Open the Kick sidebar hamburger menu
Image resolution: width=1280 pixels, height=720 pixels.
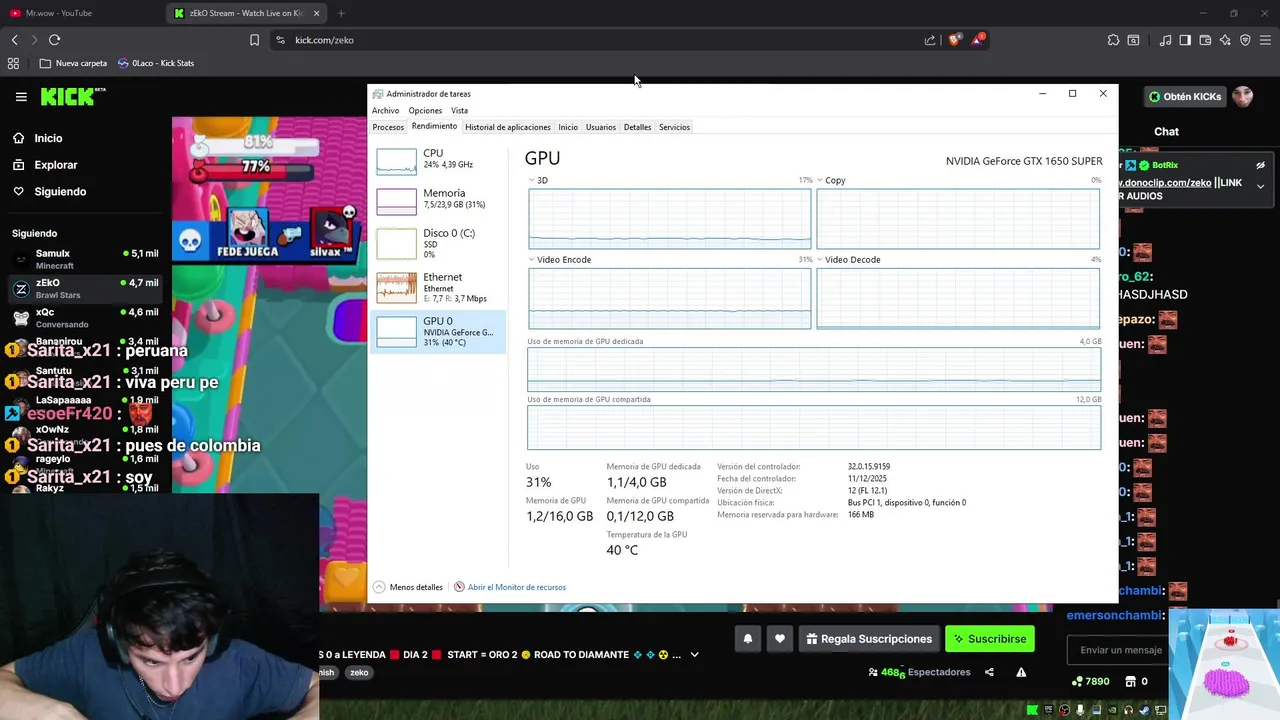(x=21, y=97)
